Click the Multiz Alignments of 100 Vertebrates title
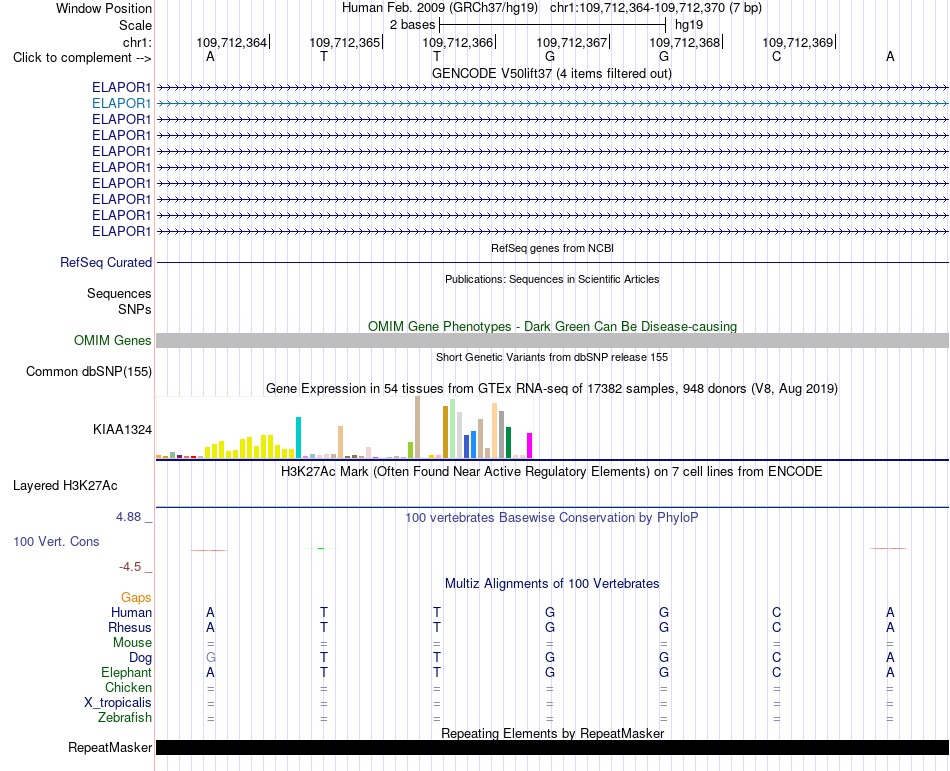This screenshot has height=771, width=950. point(552,583)
